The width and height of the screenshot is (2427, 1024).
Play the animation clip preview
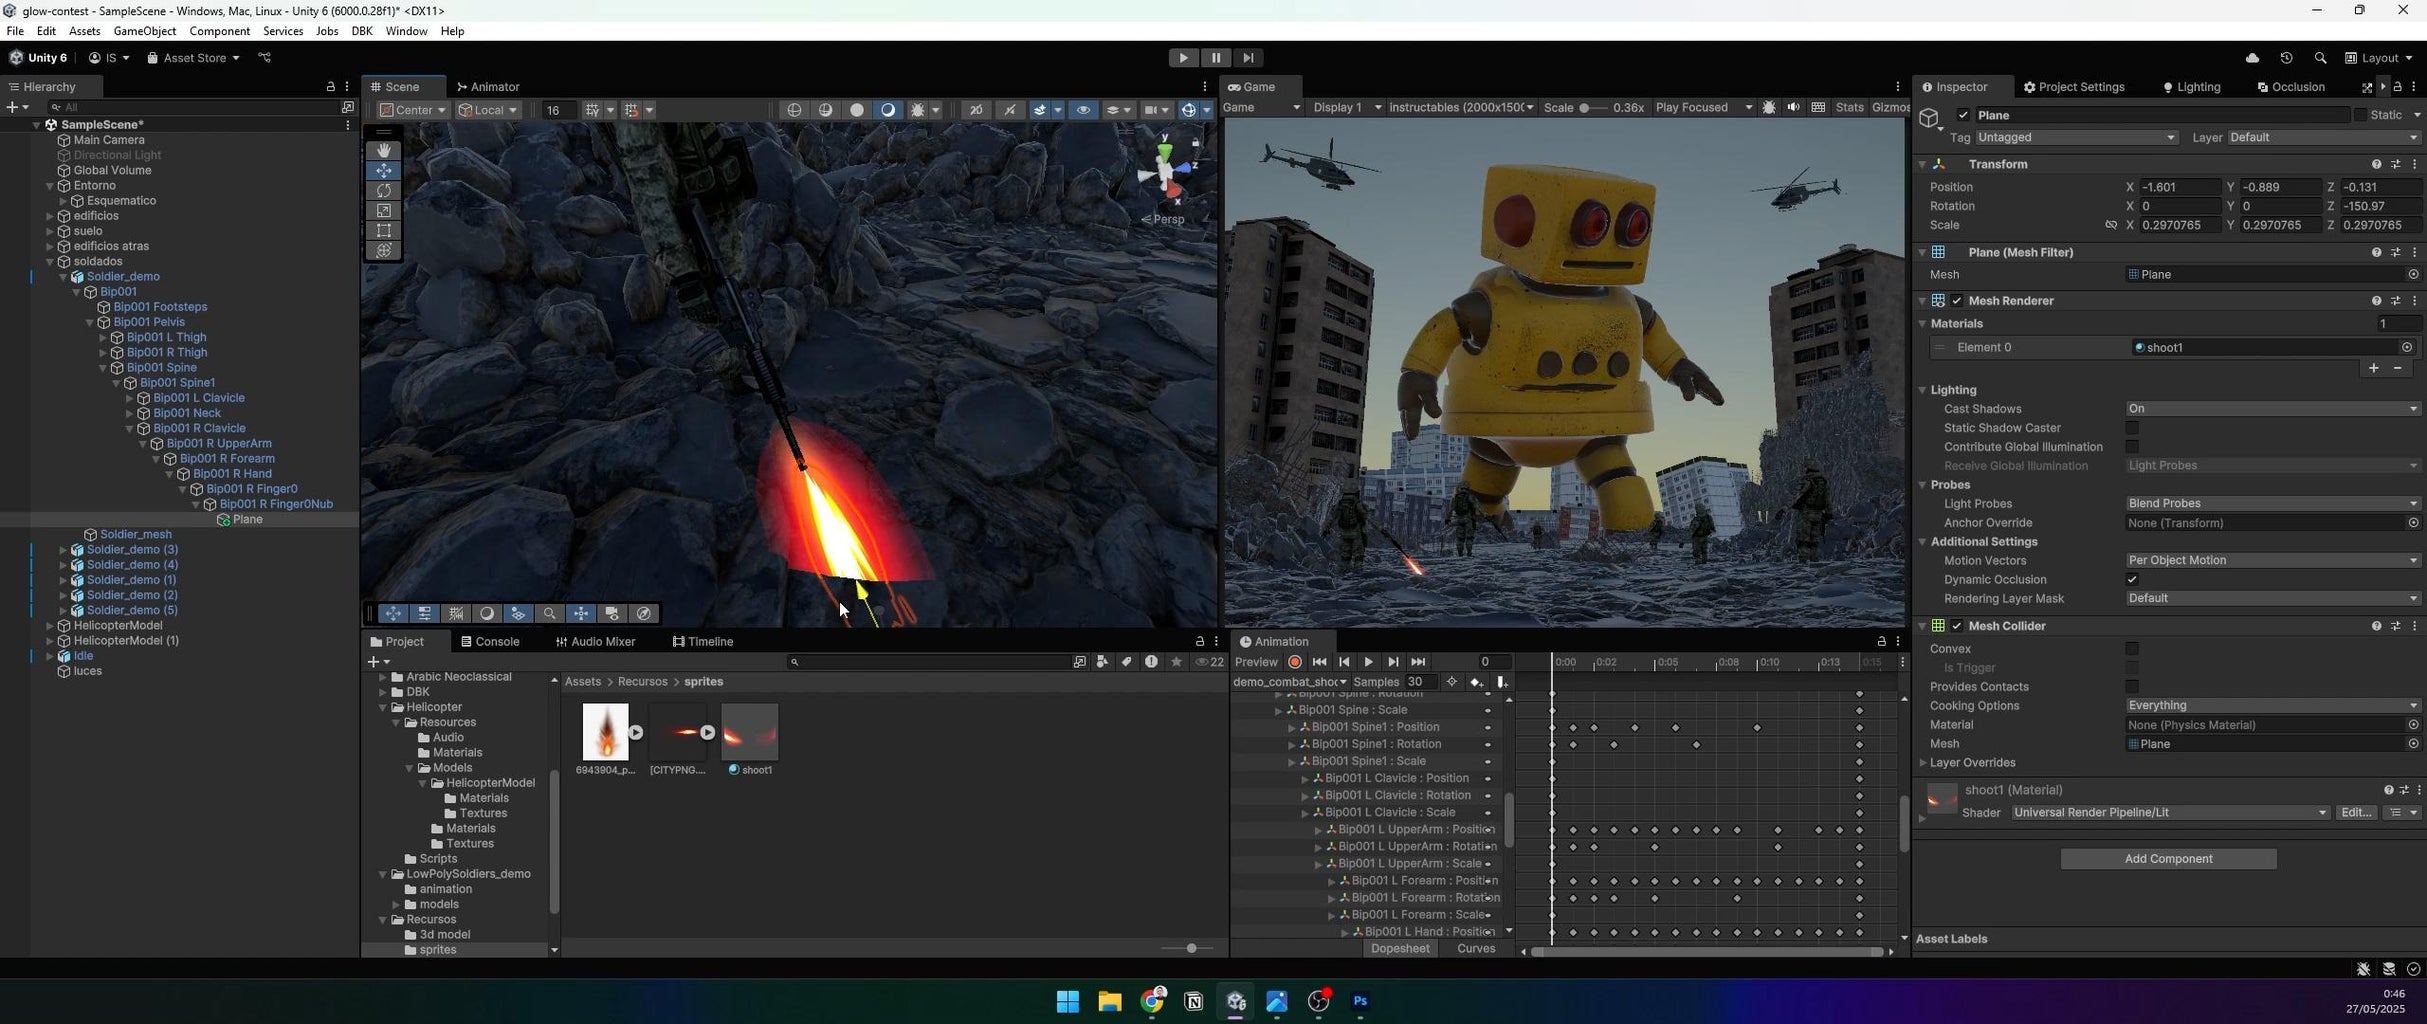[x=1368, y=662]
